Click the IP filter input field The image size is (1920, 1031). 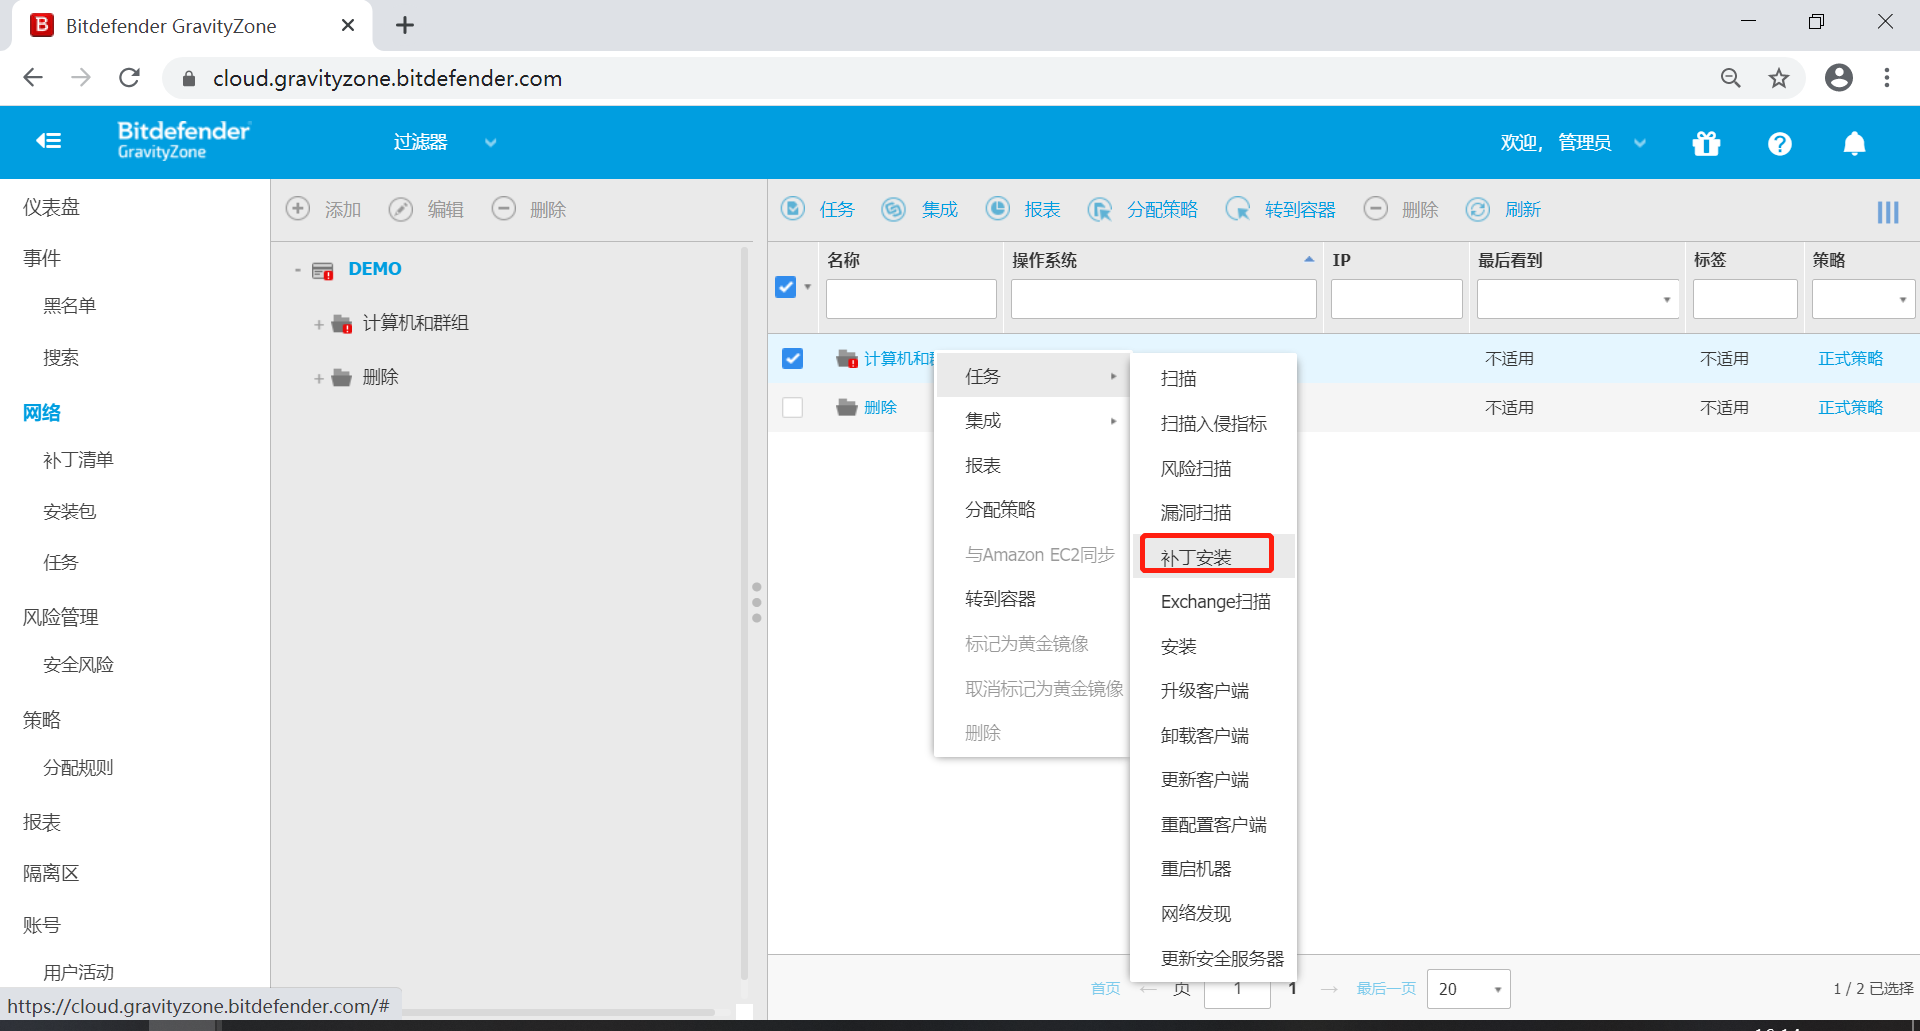tap(1396, 299)
